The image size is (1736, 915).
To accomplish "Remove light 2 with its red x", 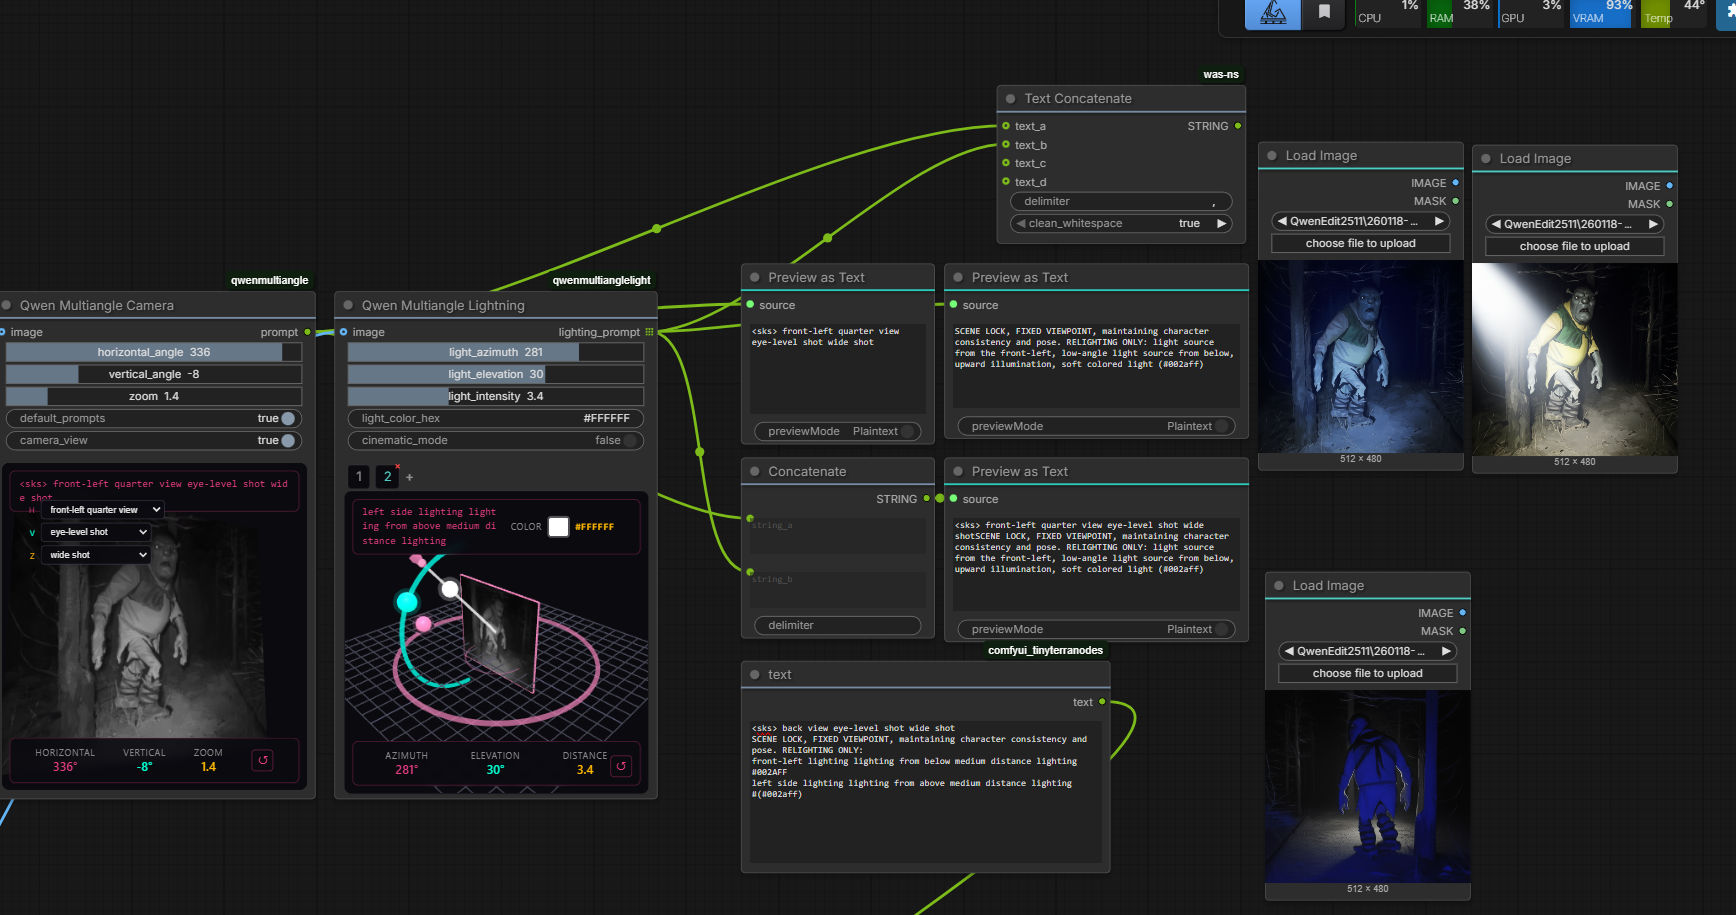I will [397, 467].
